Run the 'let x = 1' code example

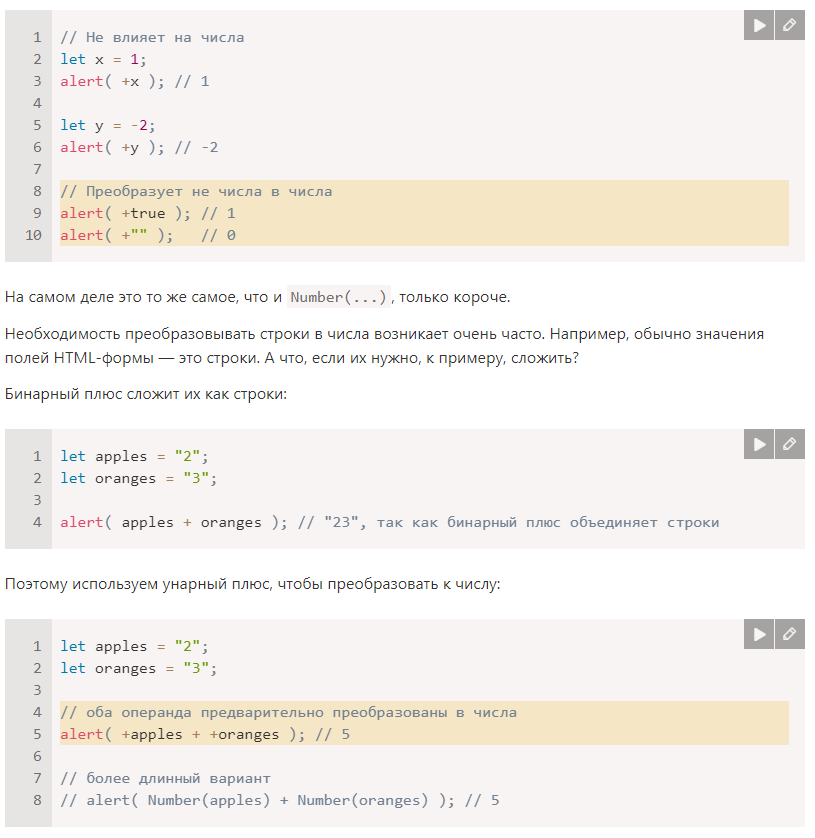point(760,25)
